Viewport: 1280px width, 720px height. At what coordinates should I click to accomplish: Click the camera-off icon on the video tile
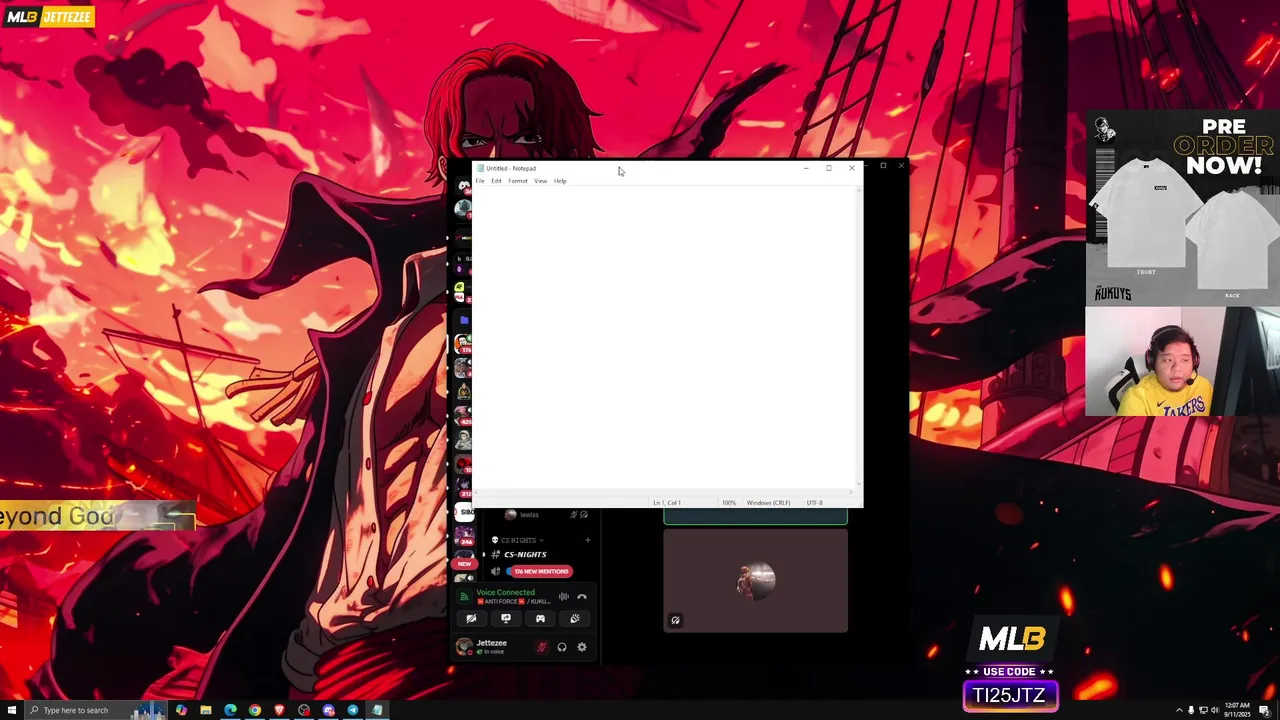[675, 620]
